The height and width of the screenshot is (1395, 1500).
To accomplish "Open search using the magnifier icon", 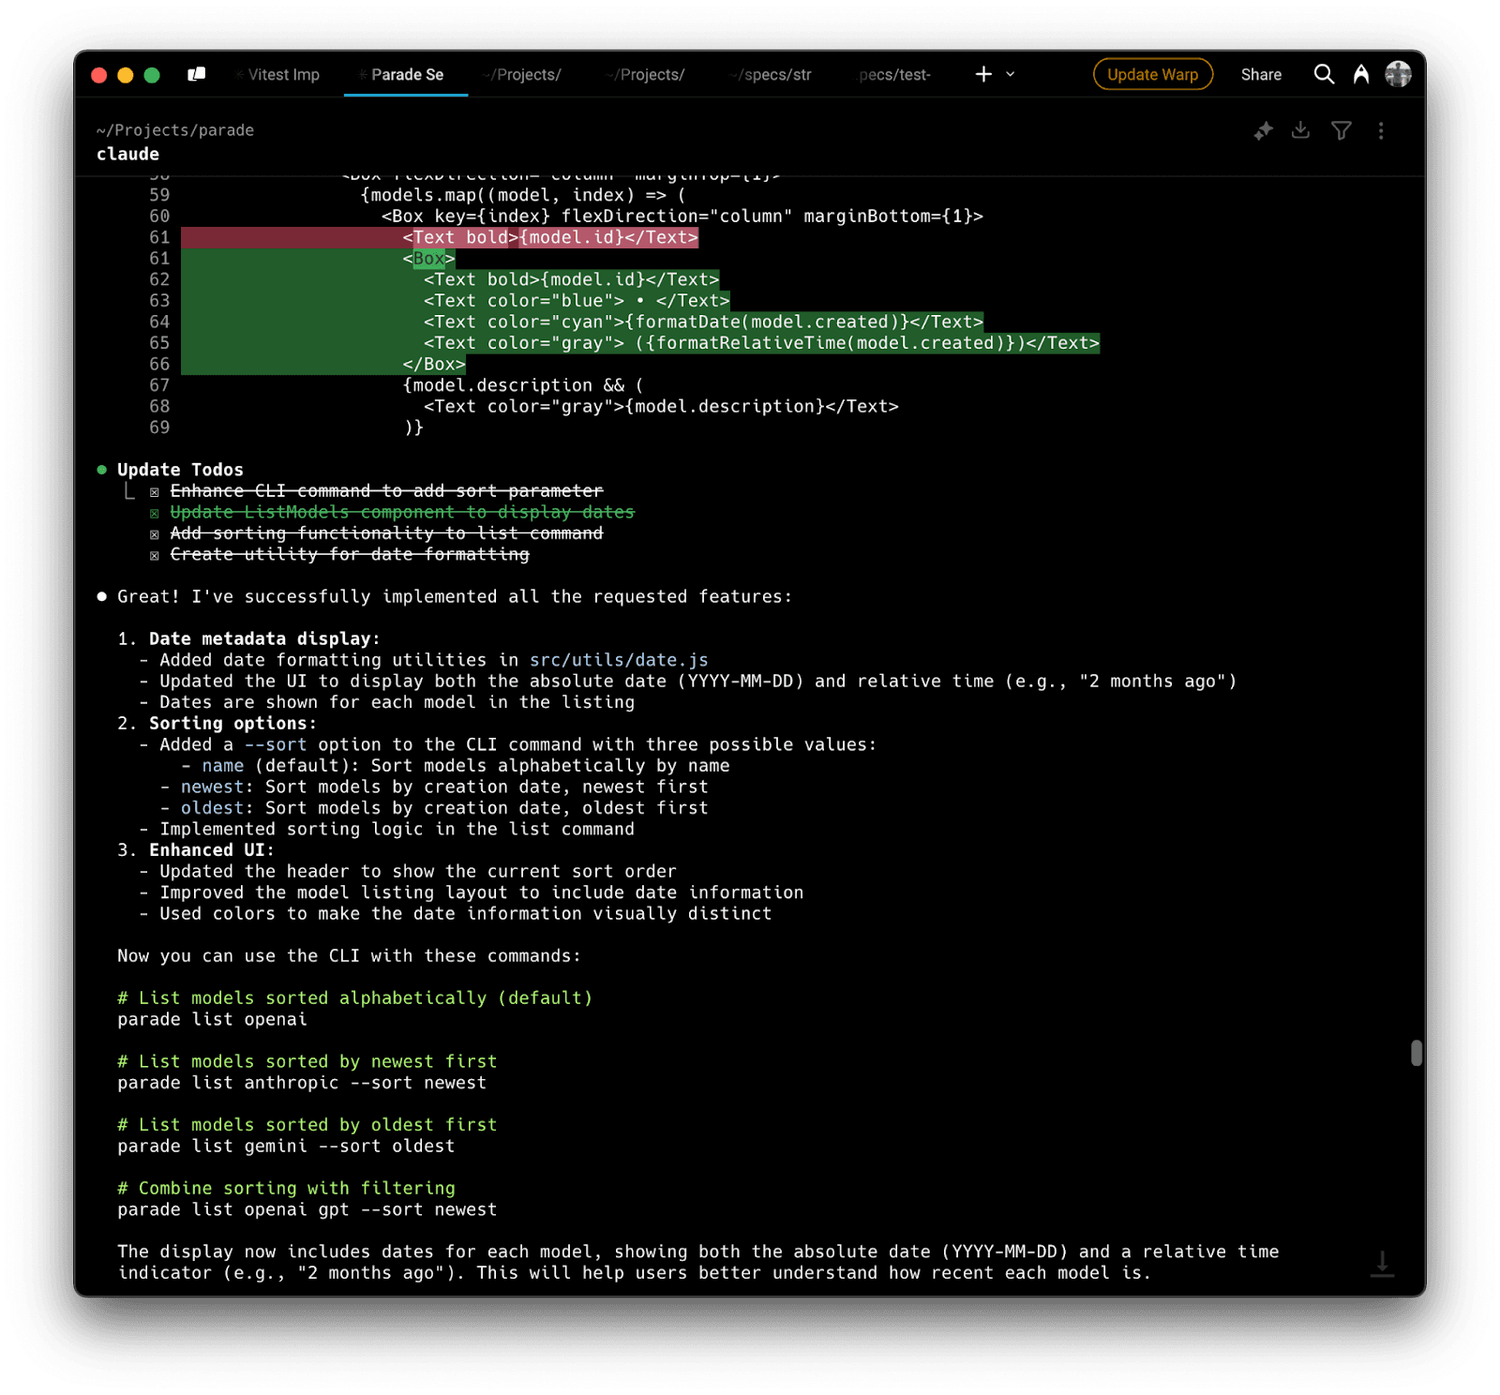I will click(x=1324, y=74).
